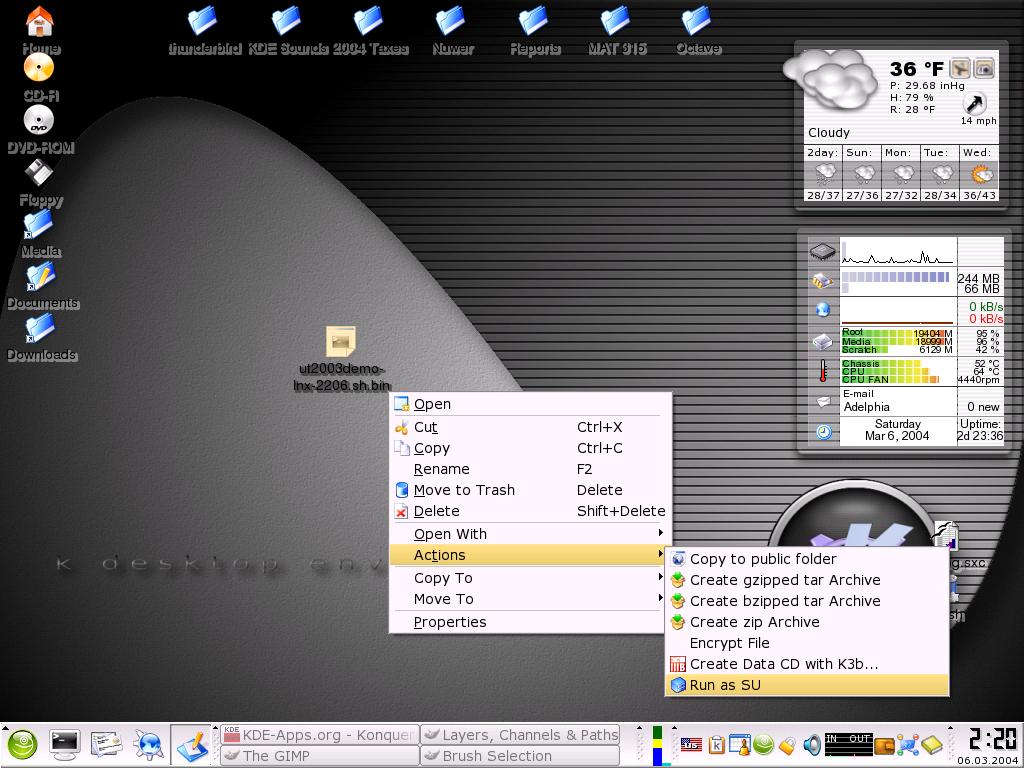Select Encrypt File action

[807, 643]
